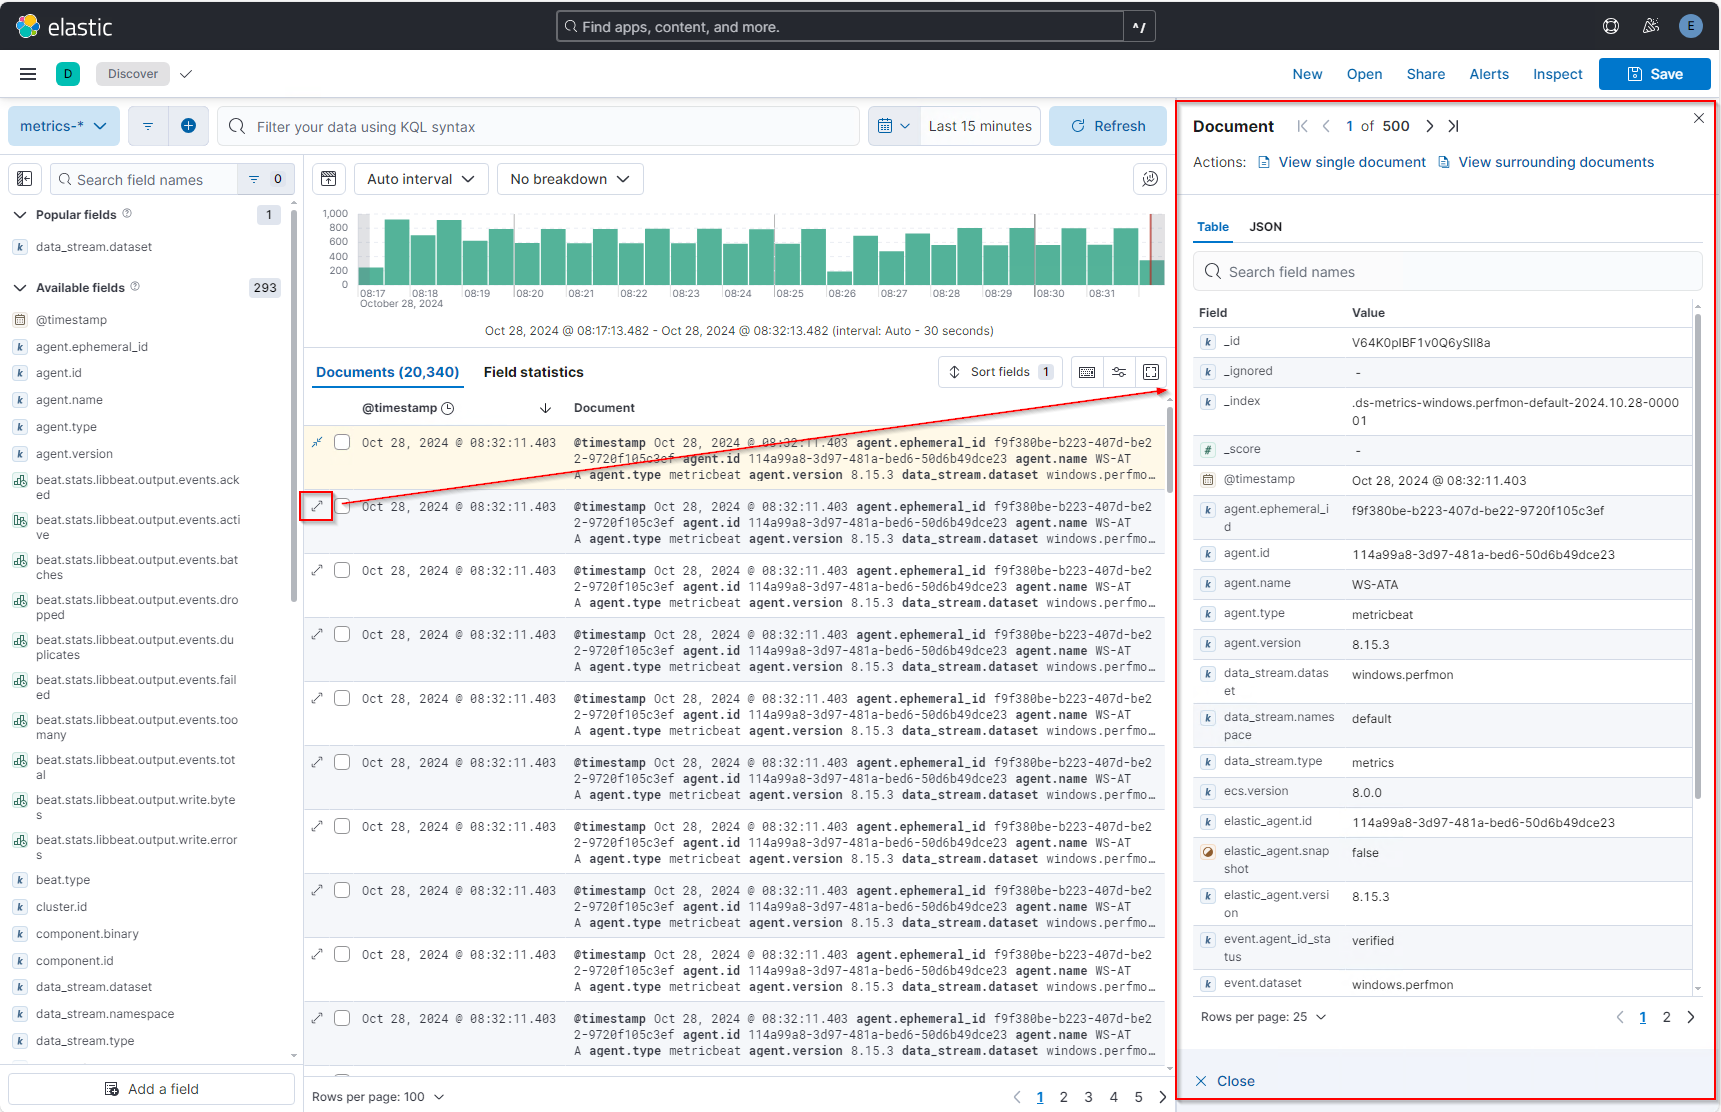Click the Refresh button
Screen dimensions: 1721x1112
(1108, 126)
